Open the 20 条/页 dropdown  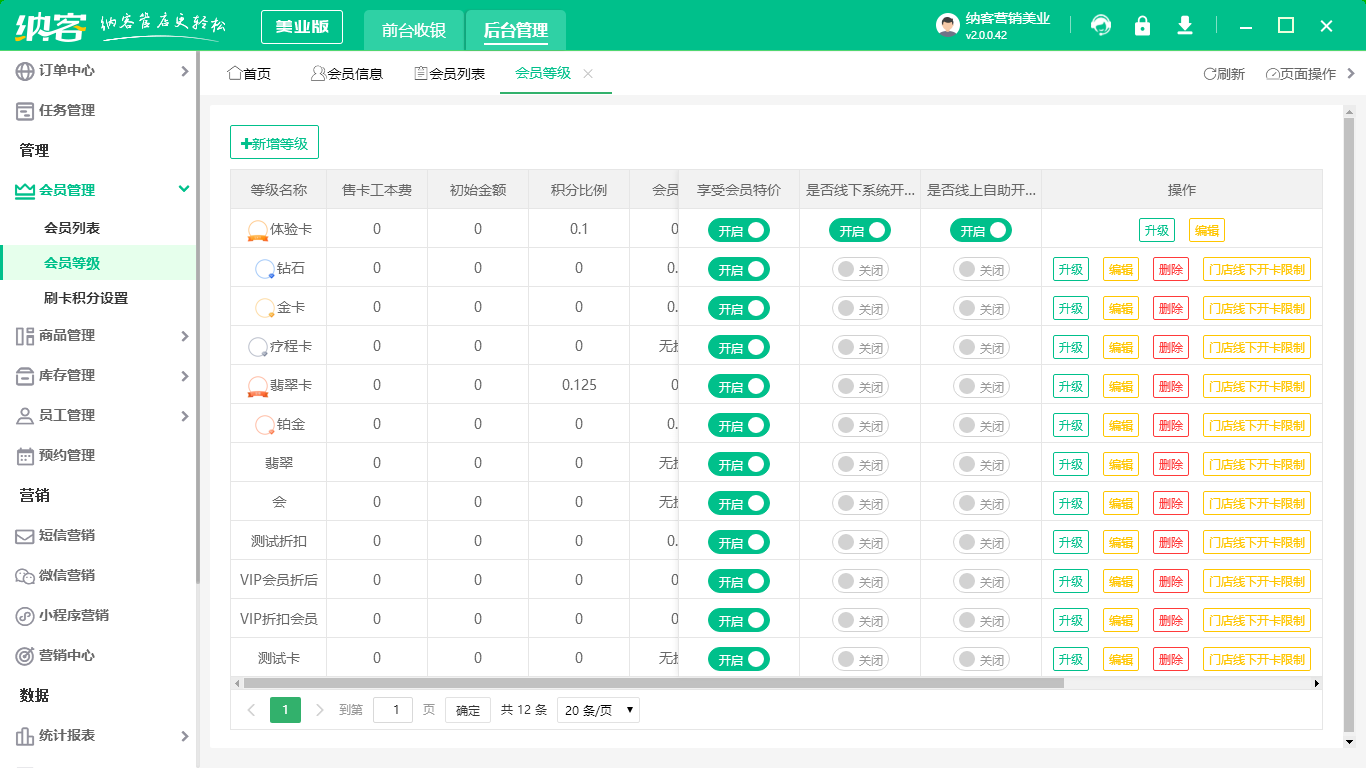coord(598,709)
